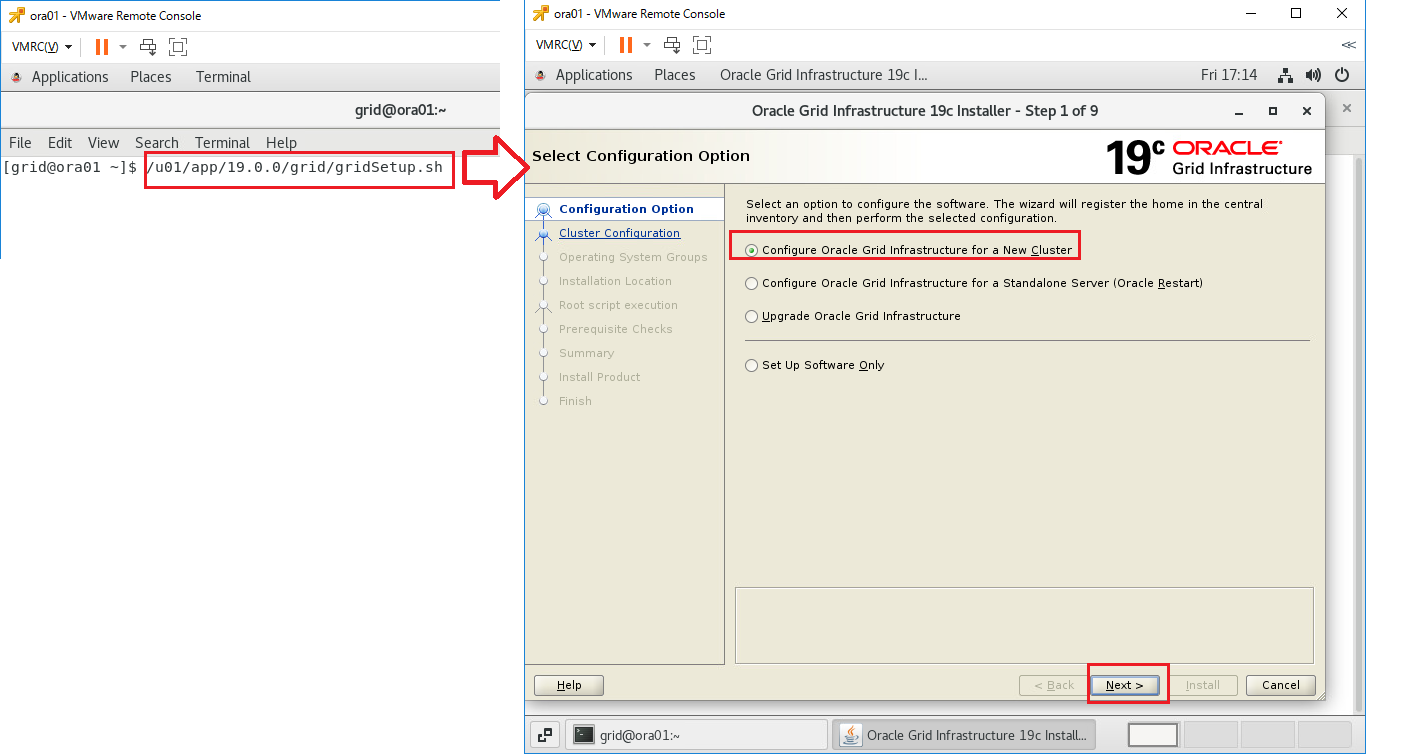
Task: Click the pause icon in left VMRC window
Action: pyautogui.click(x=101, y=47)
